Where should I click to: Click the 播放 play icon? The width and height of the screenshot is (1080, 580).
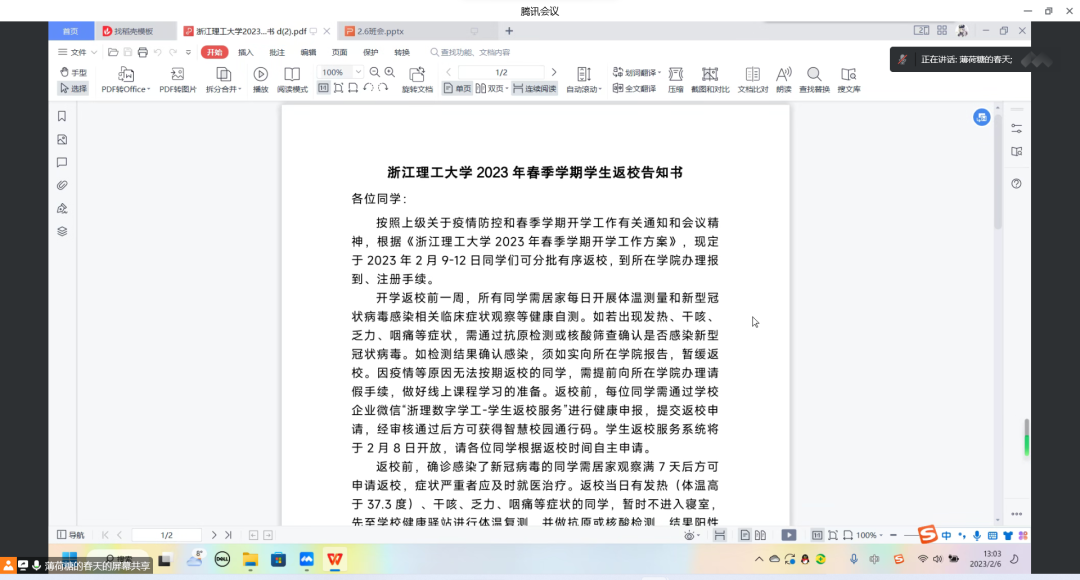tap(260, 74)
